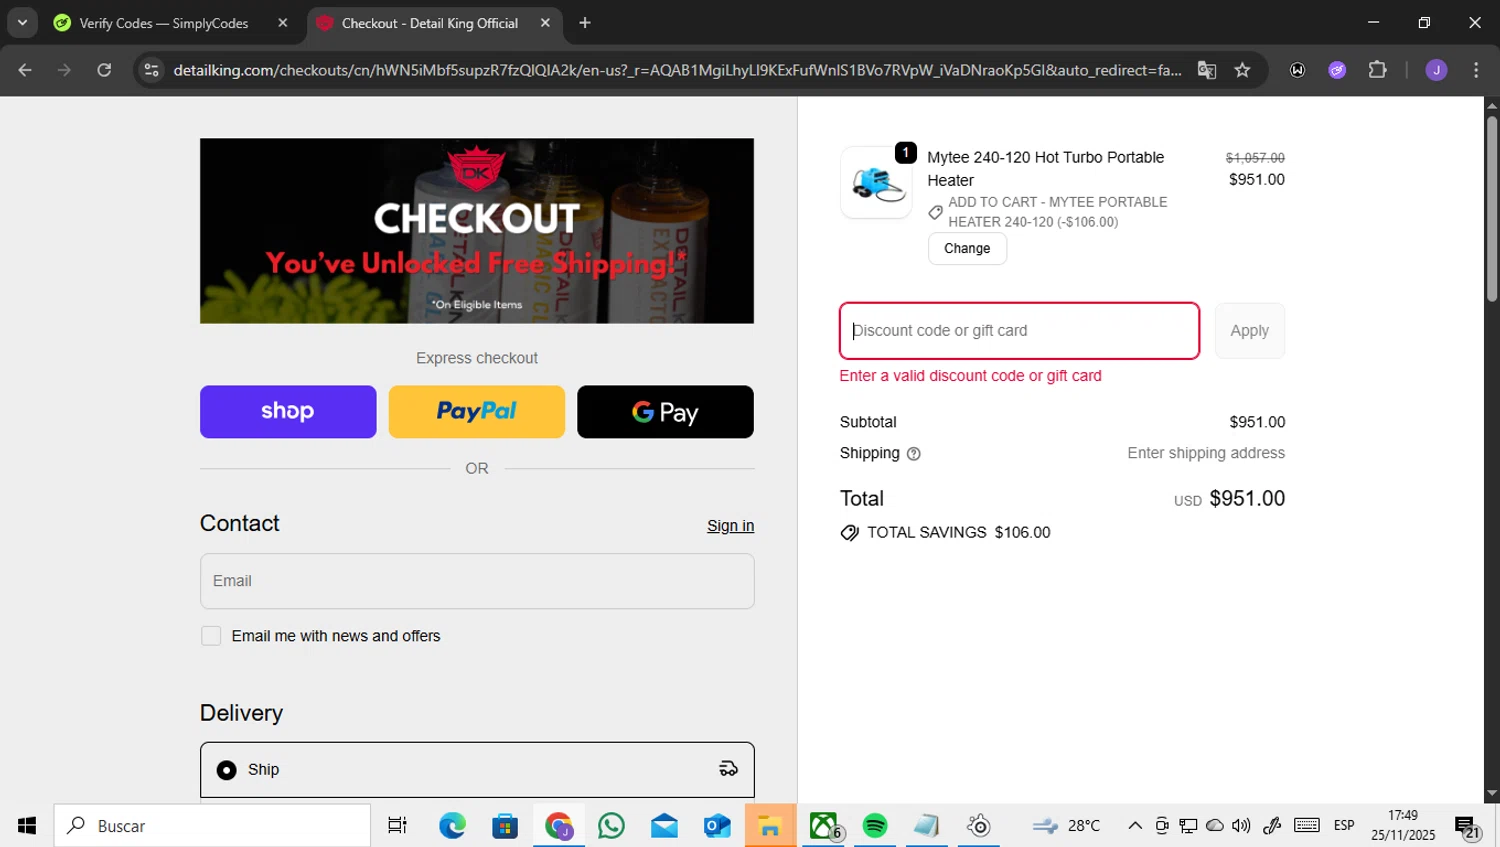
Task: Open the touch keyboard tray icon
Action: point(1306,825)
